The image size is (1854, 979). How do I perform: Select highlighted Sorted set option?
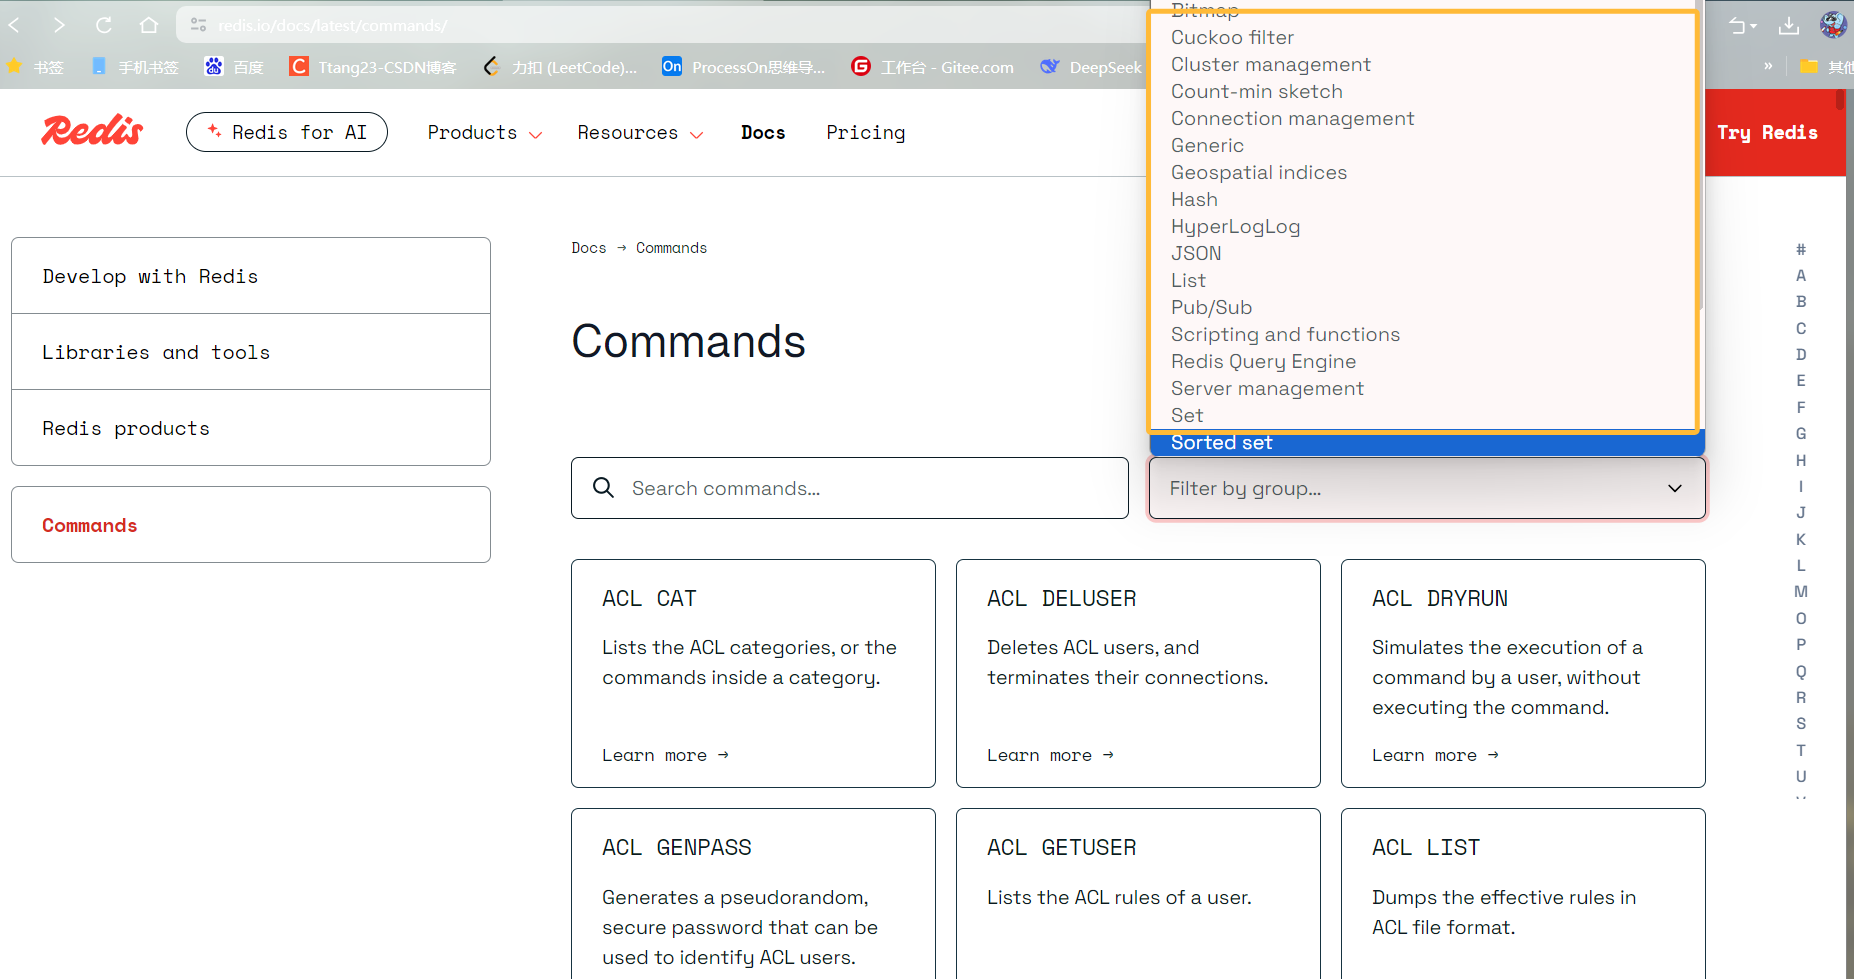(1427, 443)
